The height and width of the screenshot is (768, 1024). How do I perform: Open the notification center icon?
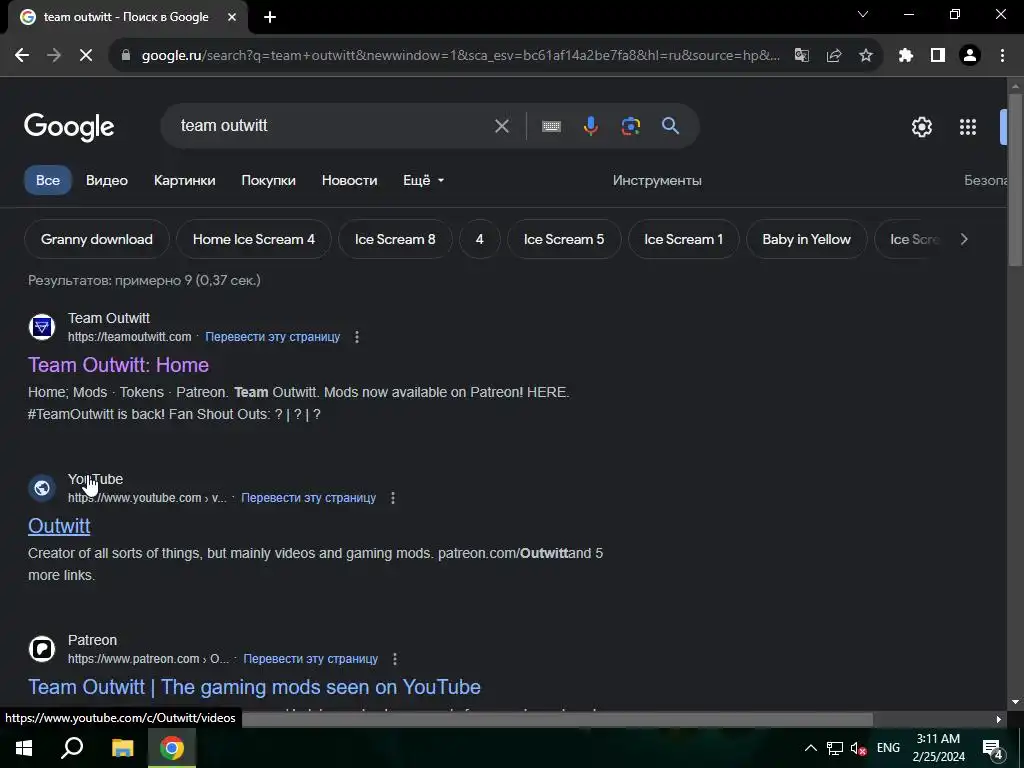993,749
